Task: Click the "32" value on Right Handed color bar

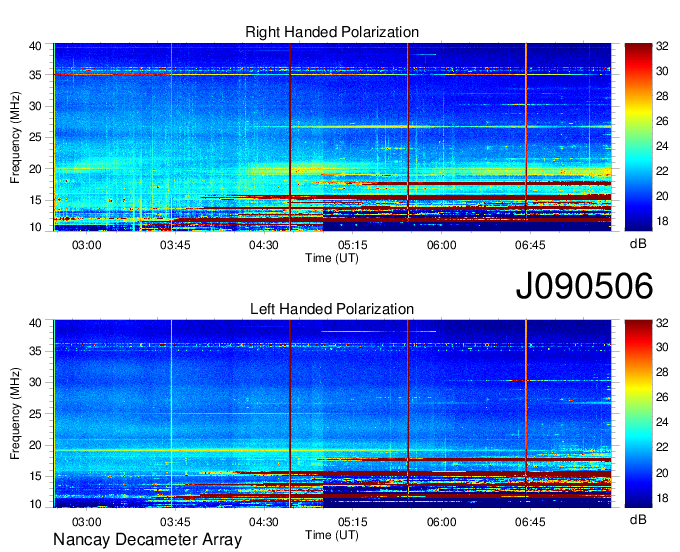Action: click(662, 46)
